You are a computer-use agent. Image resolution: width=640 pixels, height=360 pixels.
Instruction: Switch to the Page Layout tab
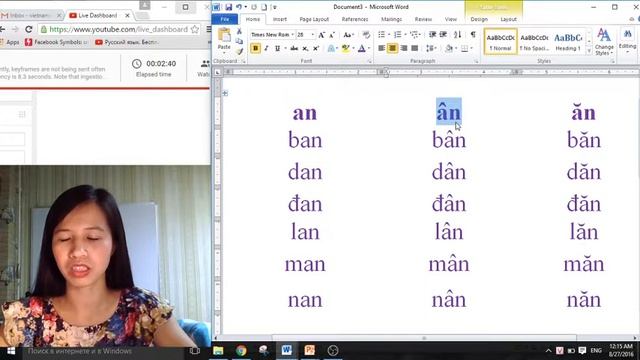tap(314, 19)
